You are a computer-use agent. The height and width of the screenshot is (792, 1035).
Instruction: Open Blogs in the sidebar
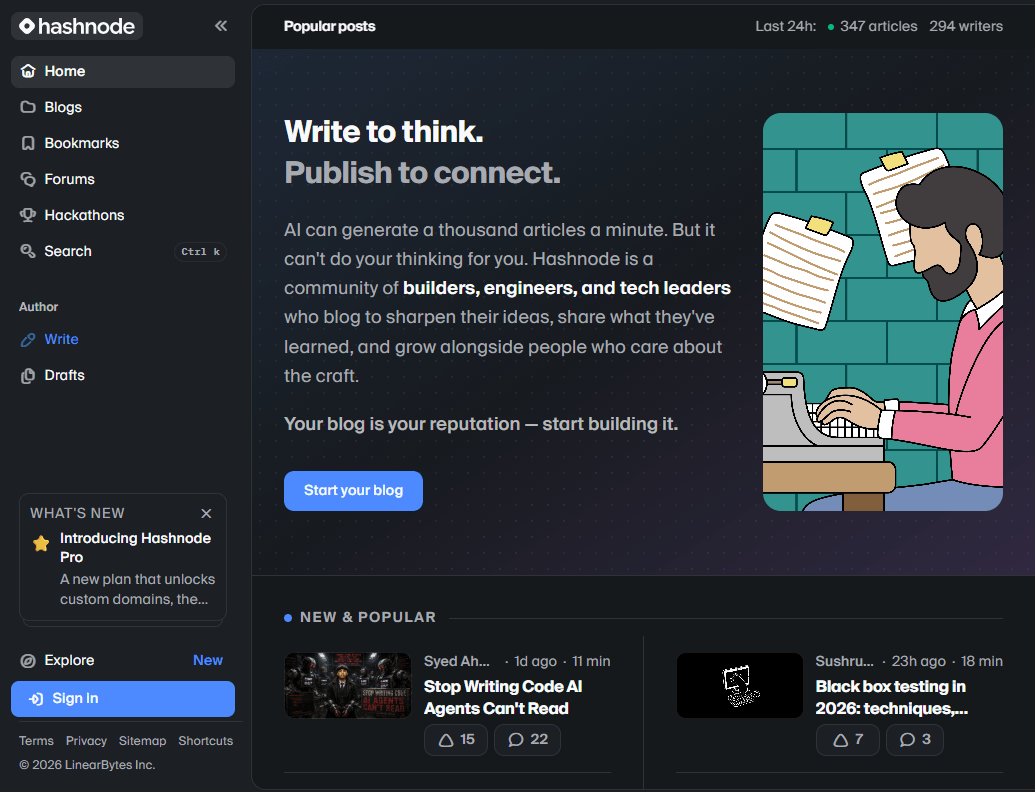[123, 107]
